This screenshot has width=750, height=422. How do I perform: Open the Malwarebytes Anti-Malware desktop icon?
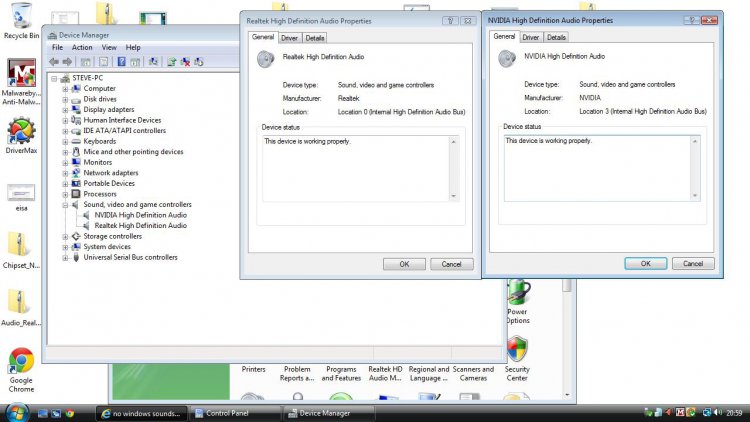click(21, 81)
